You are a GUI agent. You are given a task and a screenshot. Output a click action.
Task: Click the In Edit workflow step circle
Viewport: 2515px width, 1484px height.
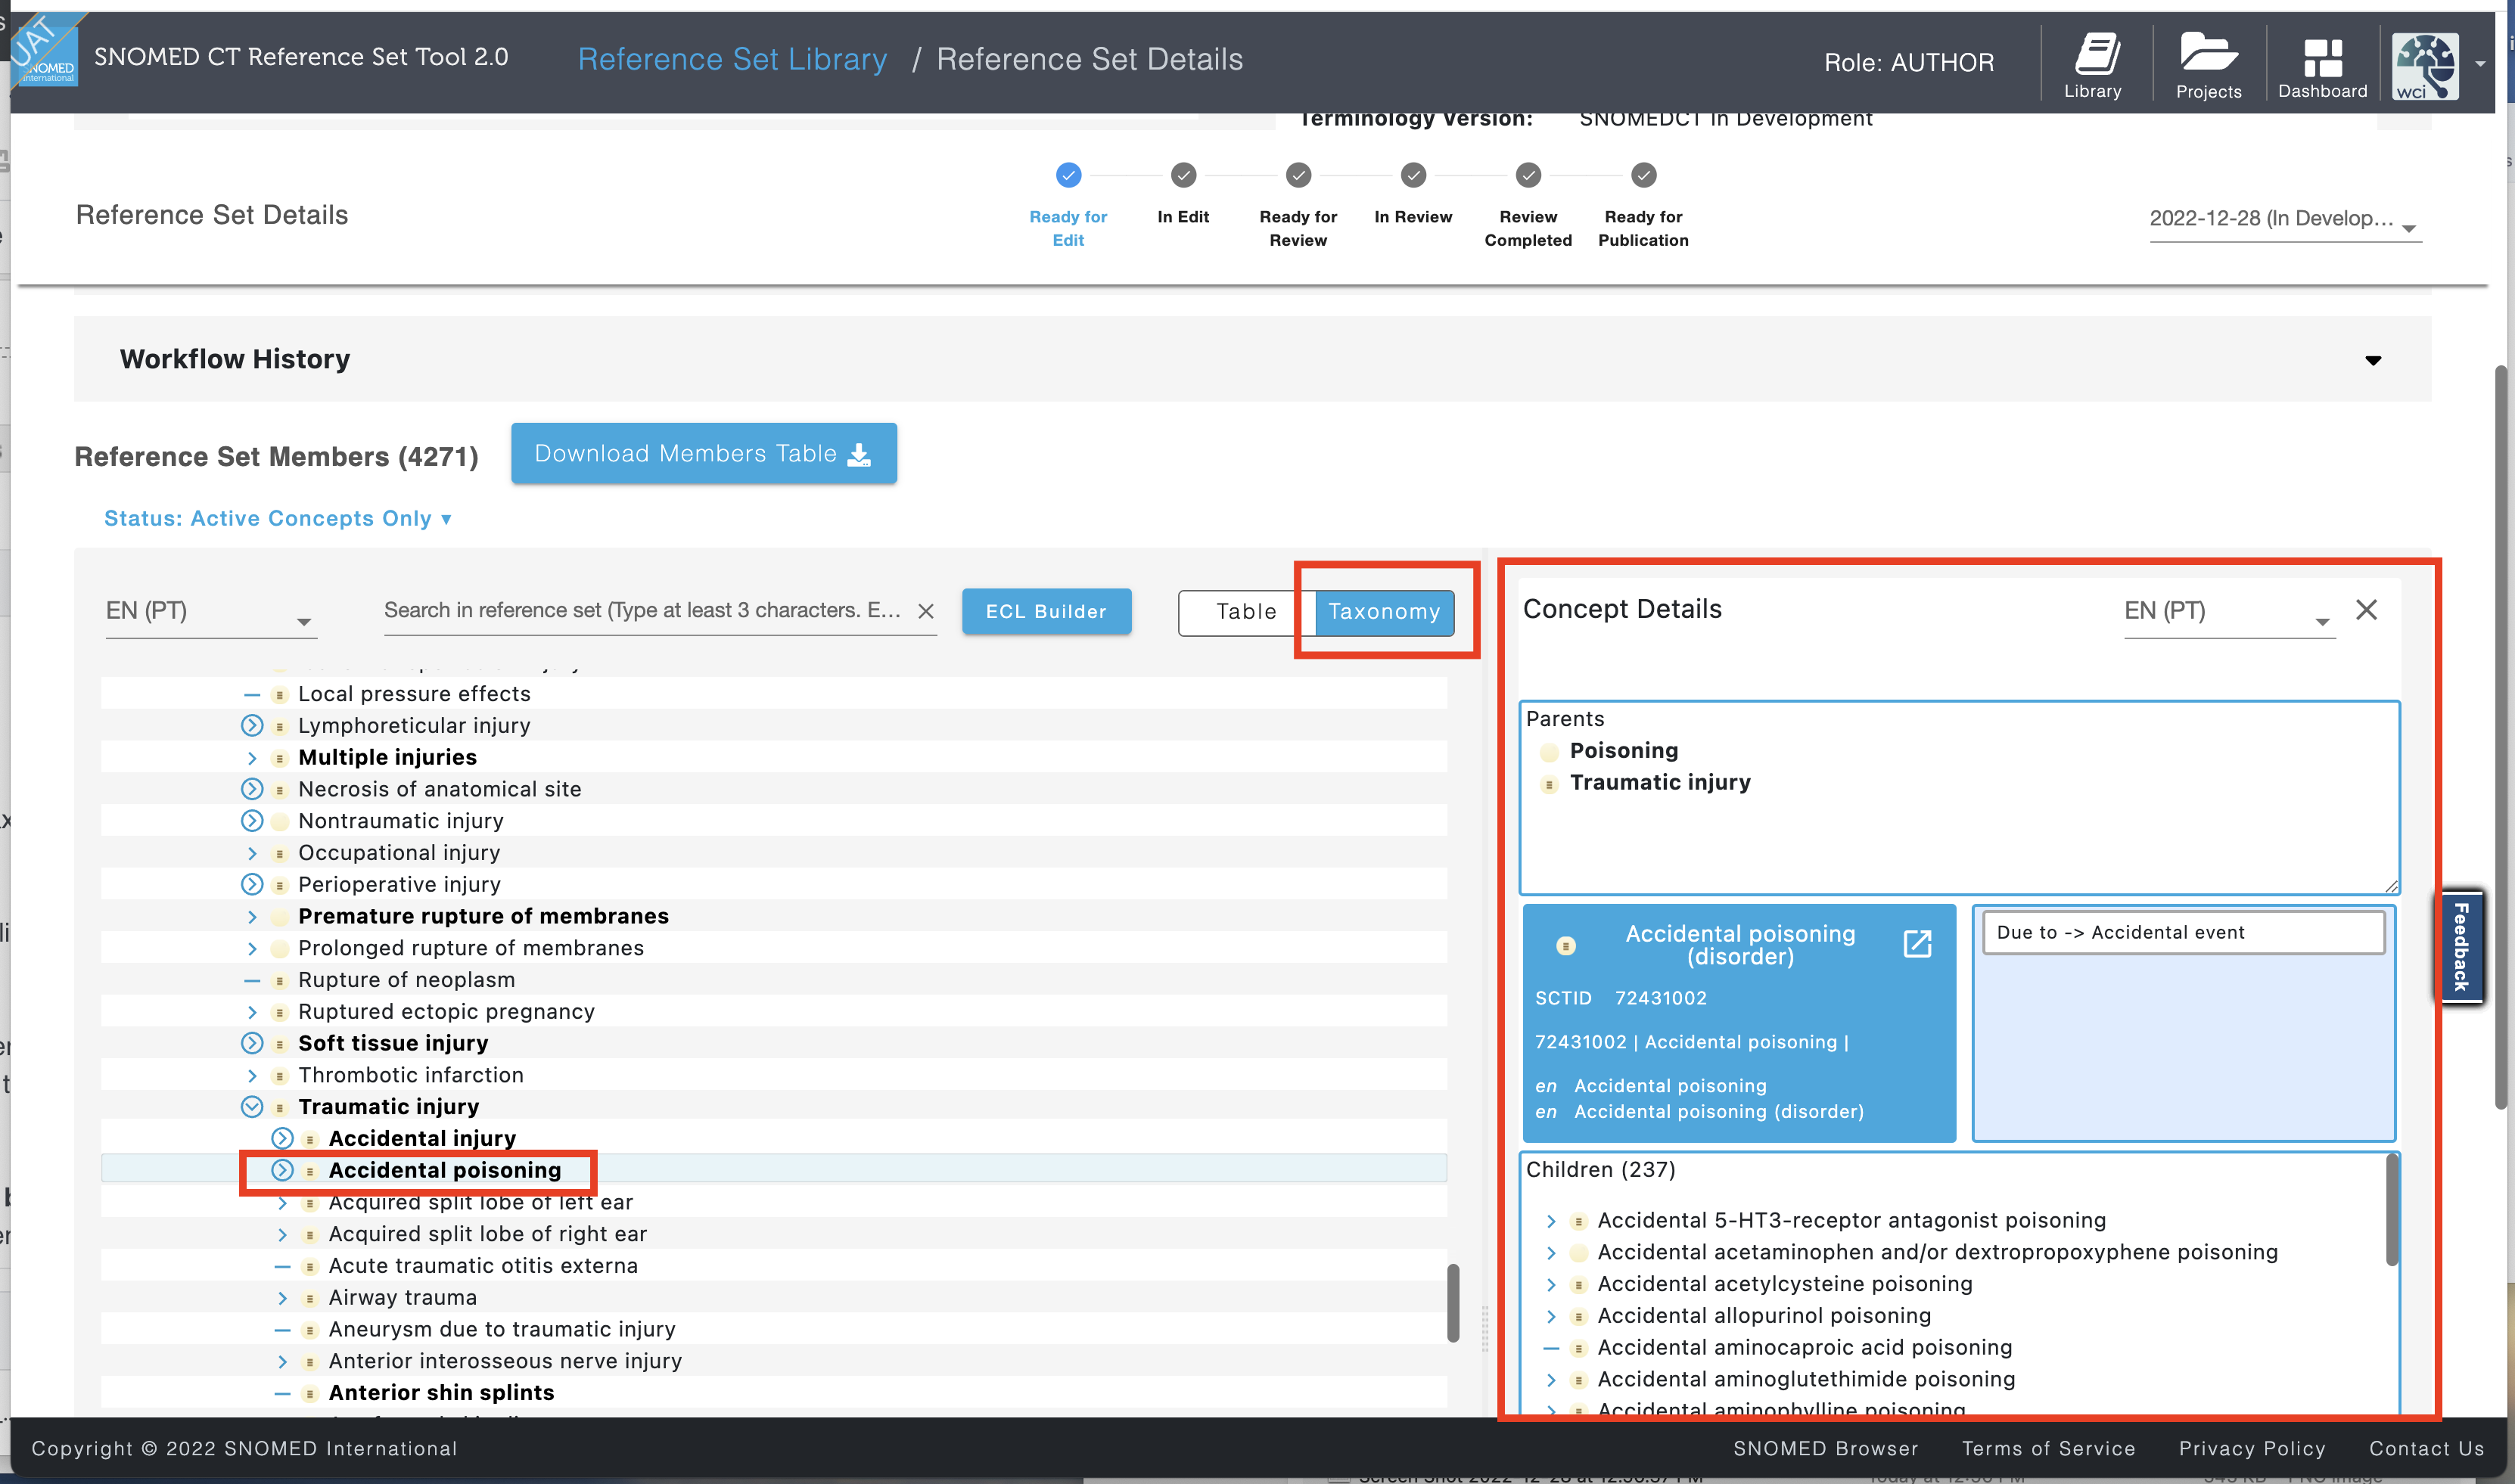click(x=1183, y=175)
